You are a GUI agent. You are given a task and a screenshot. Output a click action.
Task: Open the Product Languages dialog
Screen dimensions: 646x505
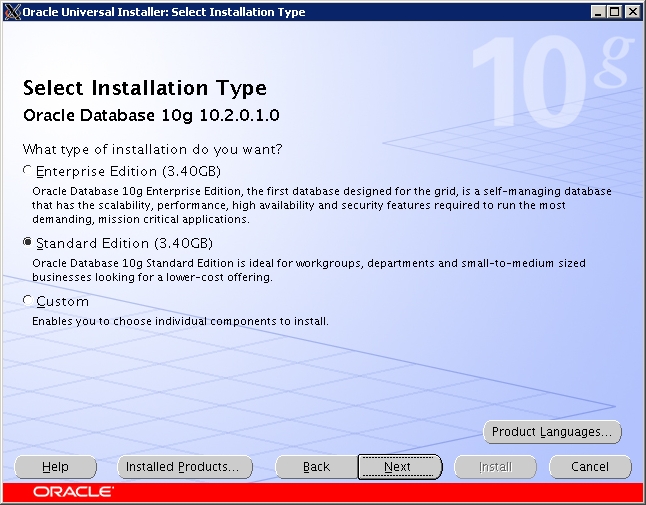[552, 432]
